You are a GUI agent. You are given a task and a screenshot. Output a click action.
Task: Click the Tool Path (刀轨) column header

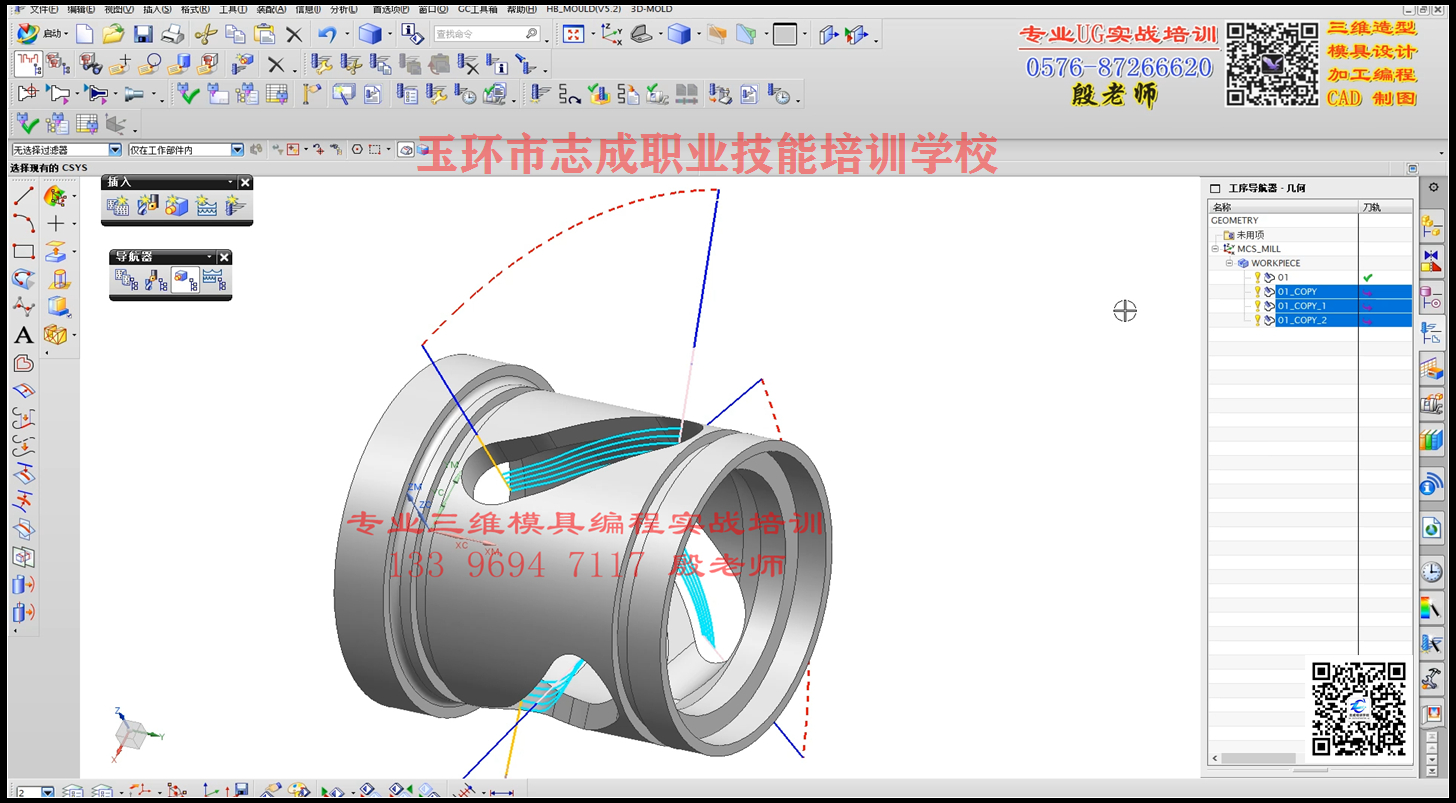(x=1385, y=207)
